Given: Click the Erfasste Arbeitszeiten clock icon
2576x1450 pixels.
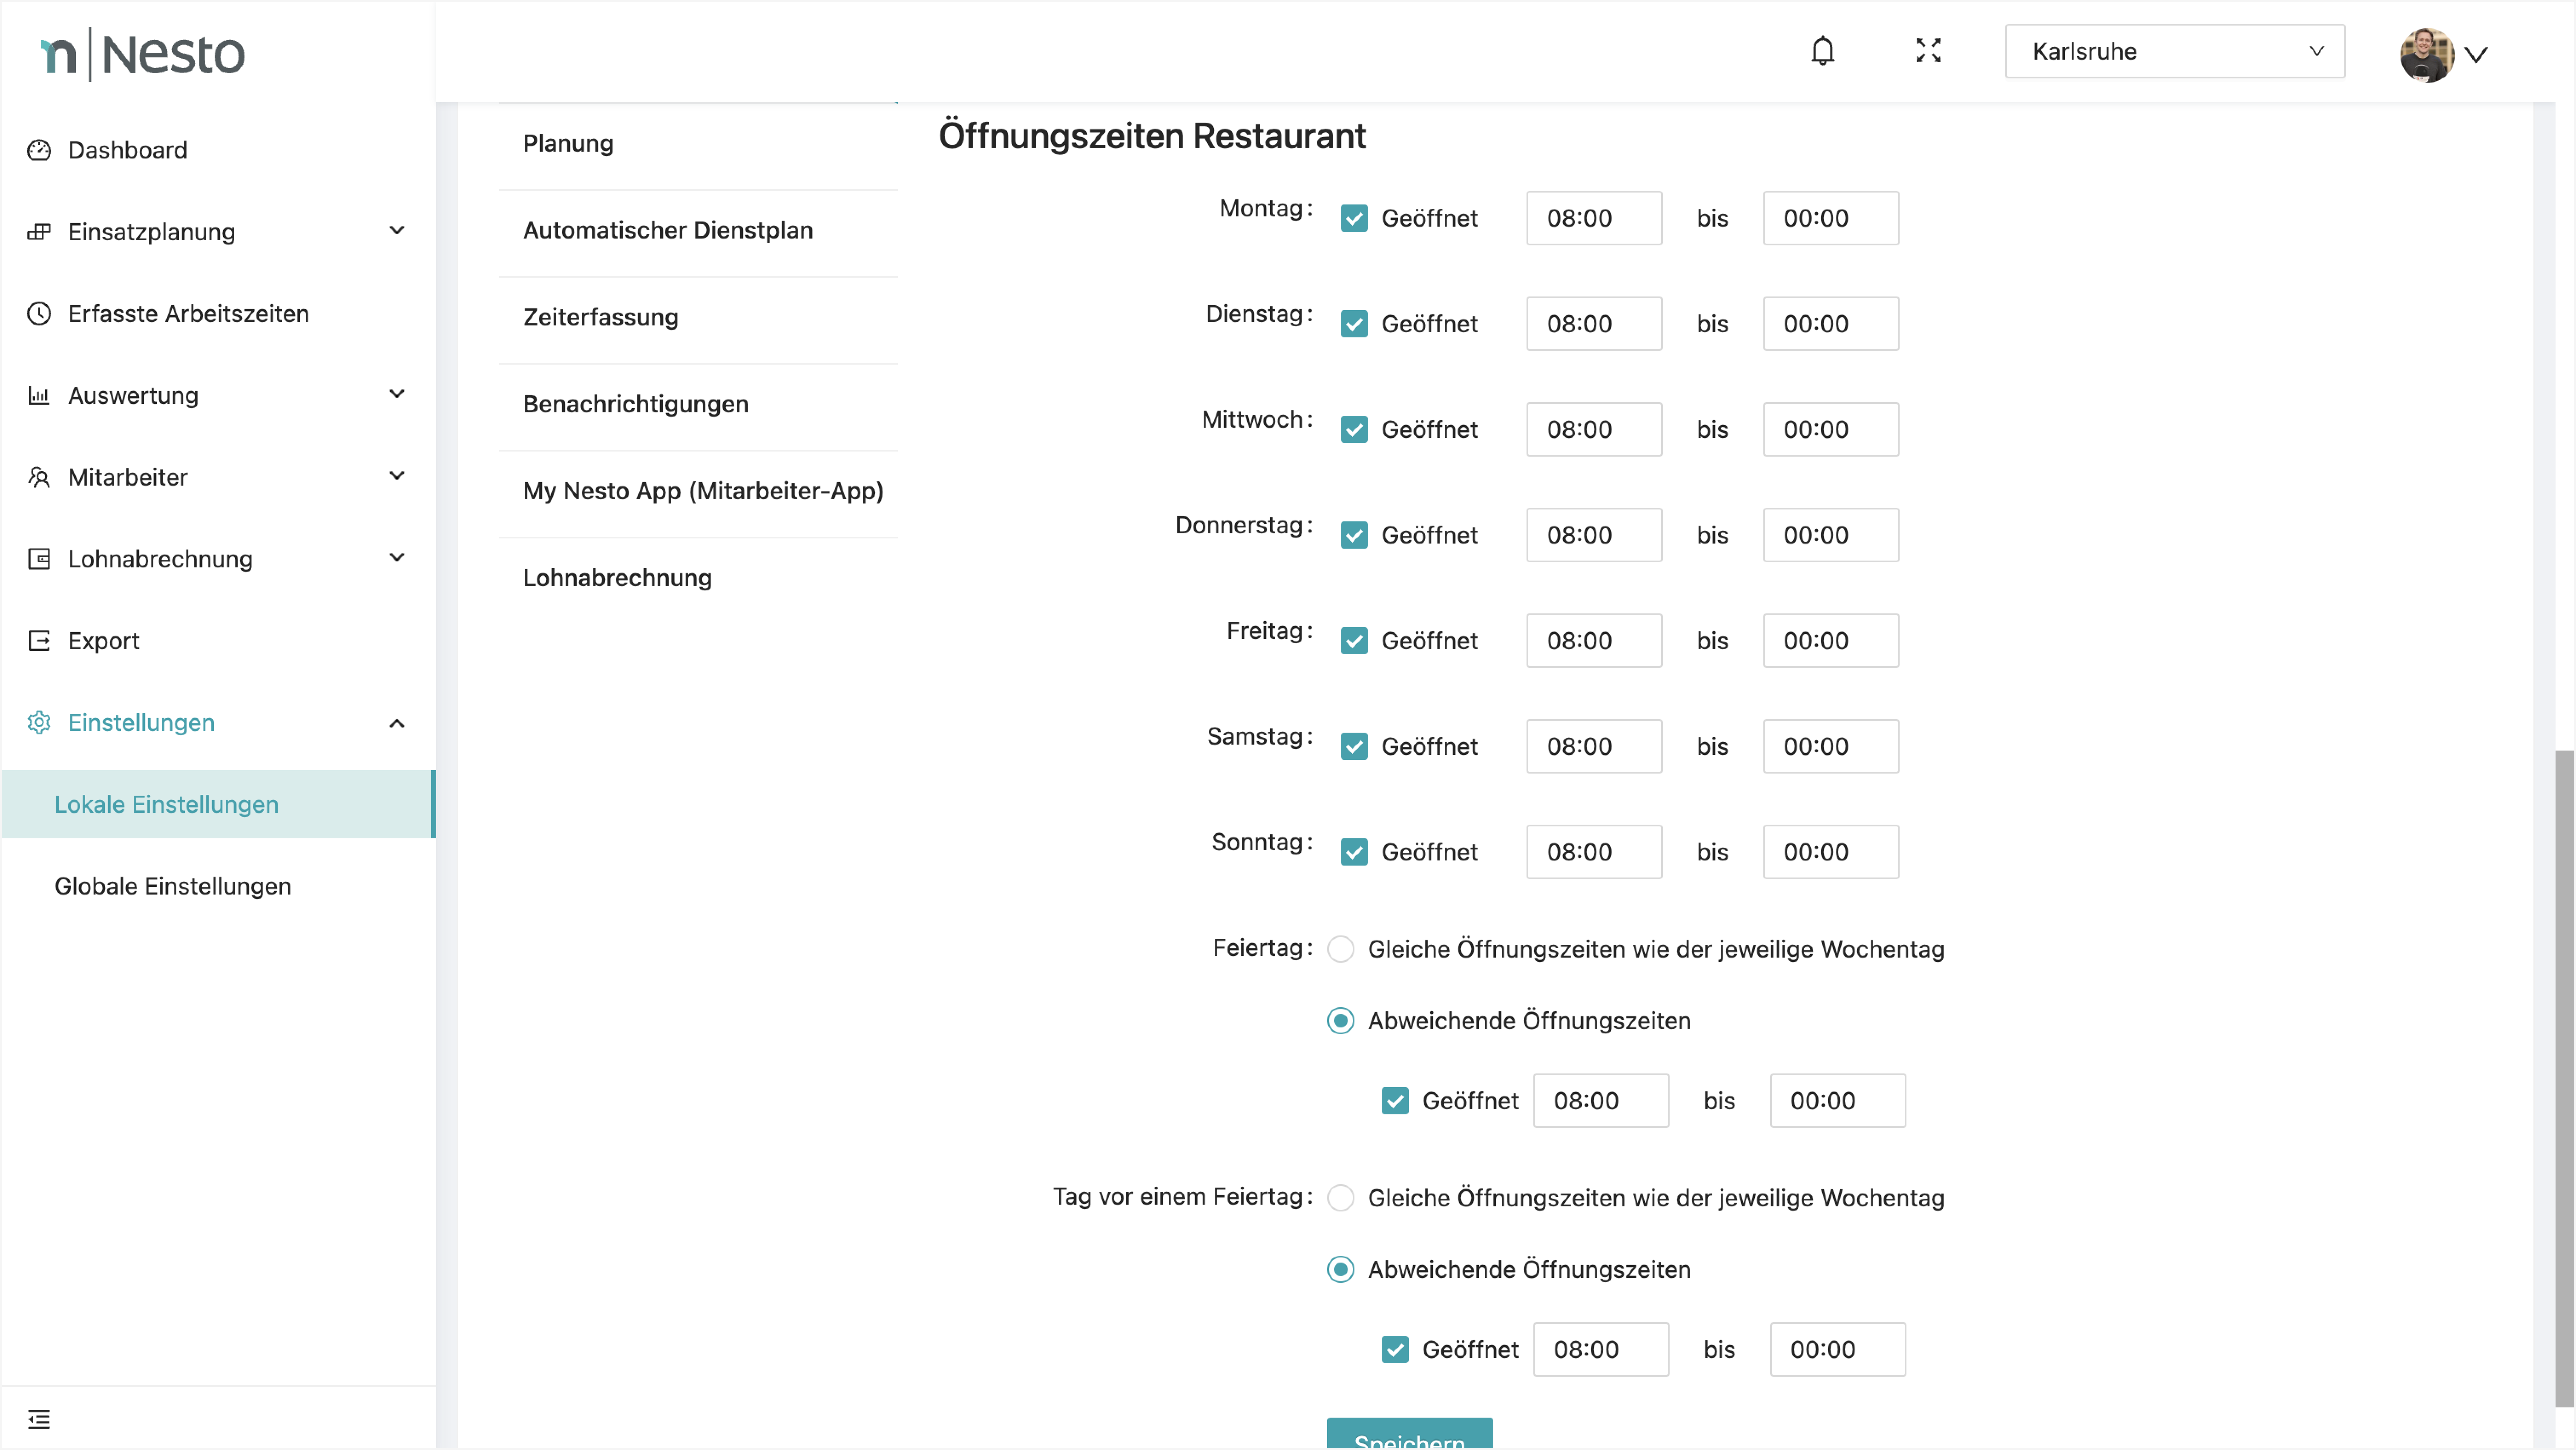Looking at the screenshot, I should click(x=39, y=314).
